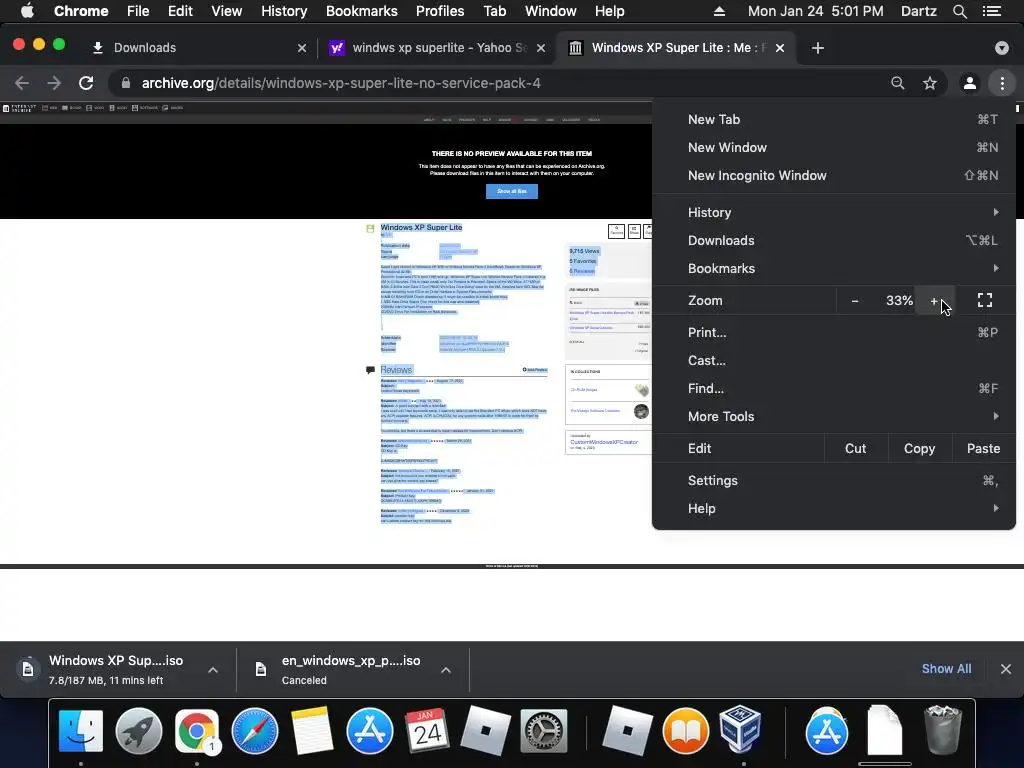Screen dimensions: 1024x768
Task: Open Settings from the Chrome menu
Action: coord(834,481)
